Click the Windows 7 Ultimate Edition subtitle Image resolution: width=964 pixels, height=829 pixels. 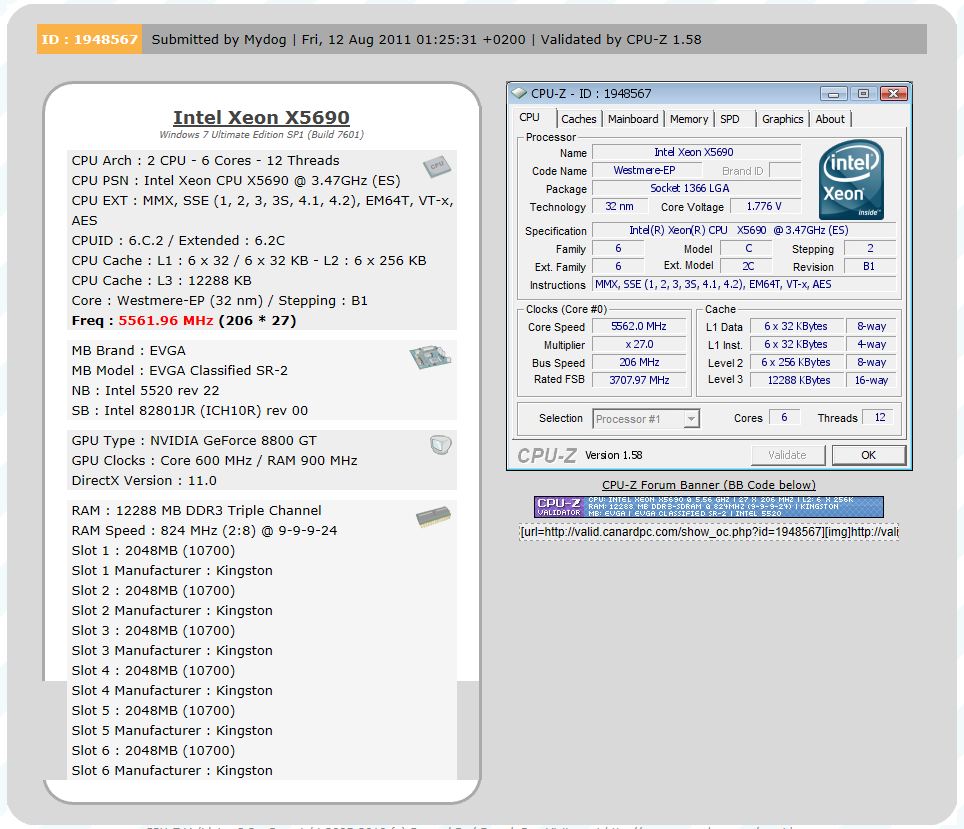pos(261,135)
